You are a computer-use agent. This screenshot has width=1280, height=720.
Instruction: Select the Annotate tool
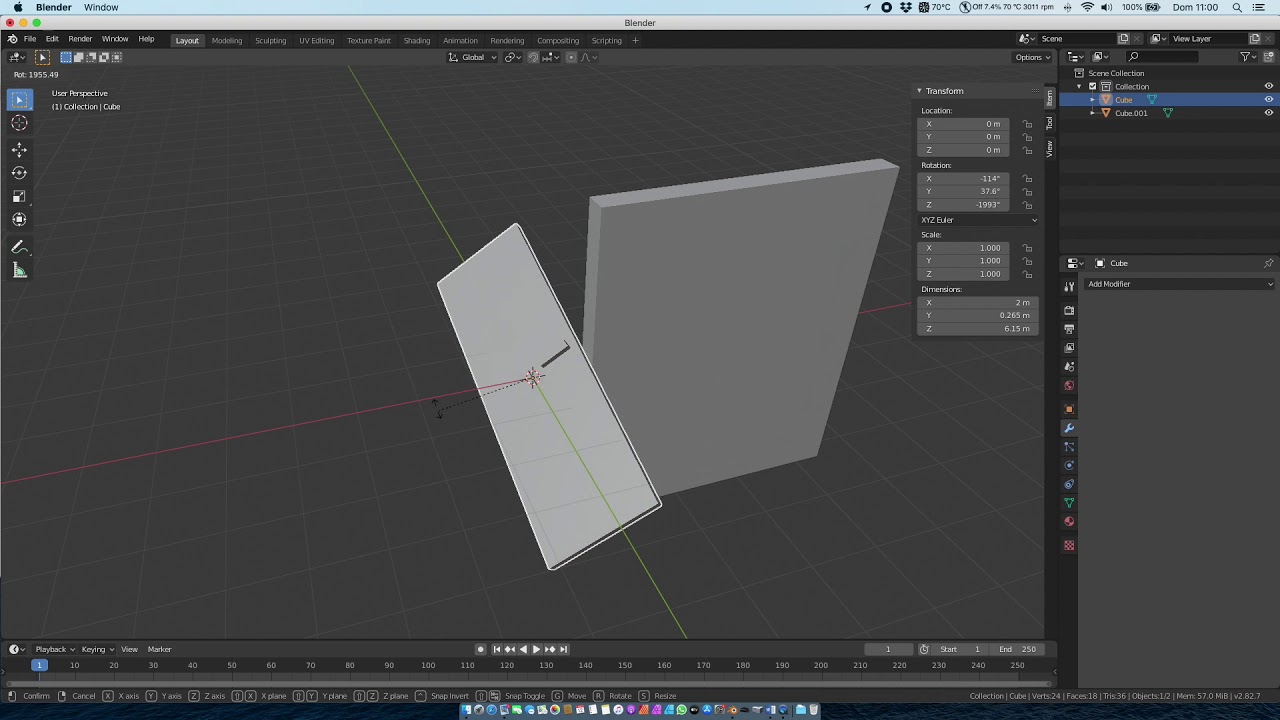pyautogui.click(x=19, y=247)
